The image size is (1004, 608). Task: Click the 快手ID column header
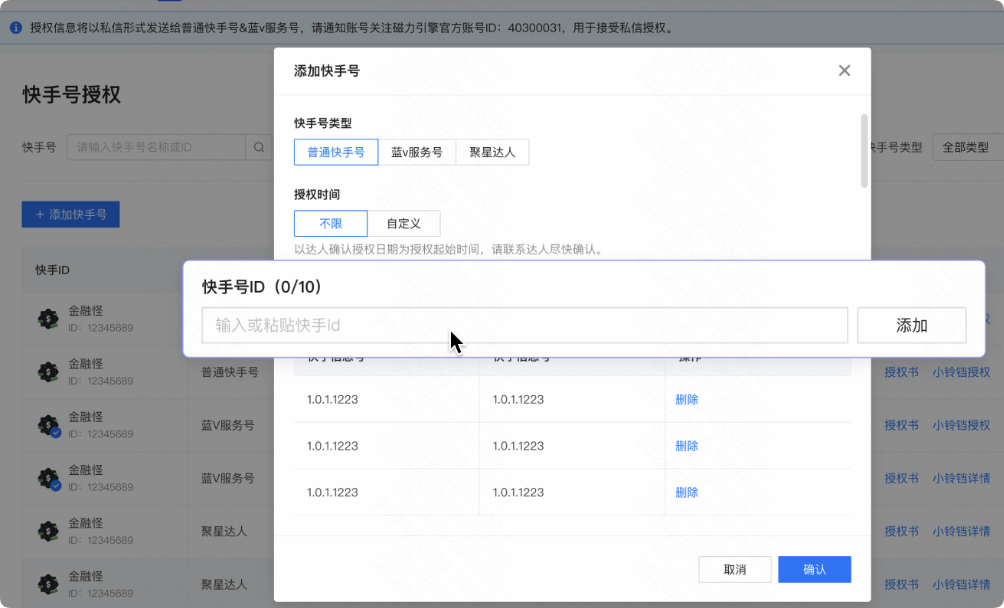[53, 270]
